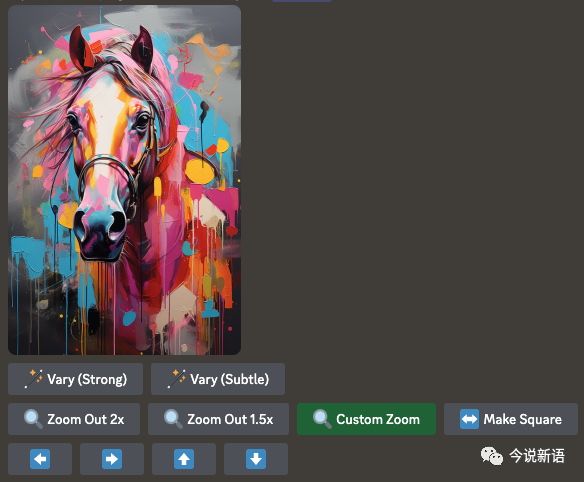Pan the image left with the left arrow
Image resolution: width=584 pixels, height=482 pixels.
pos(40,459)
